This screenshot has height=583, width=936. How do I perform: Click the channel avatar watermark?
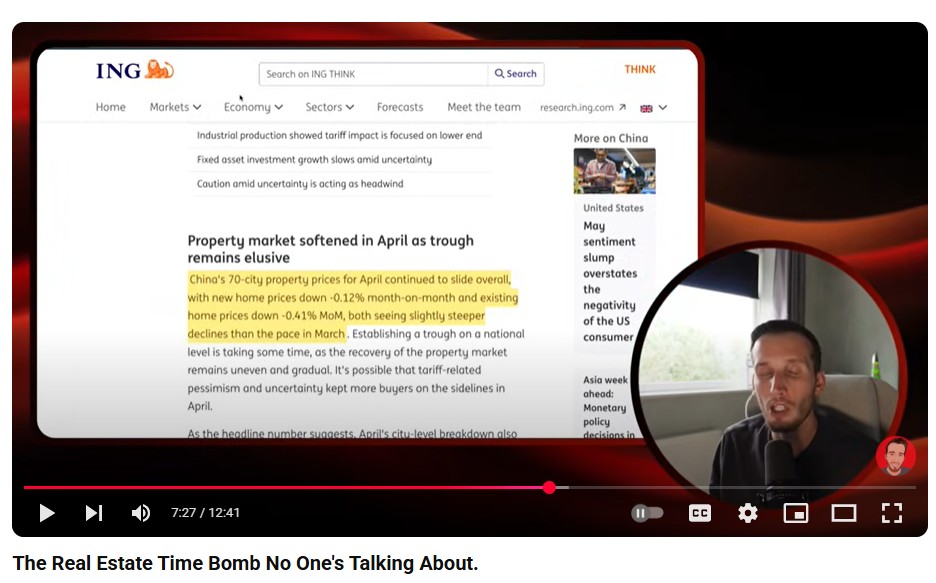pos(895,456)
